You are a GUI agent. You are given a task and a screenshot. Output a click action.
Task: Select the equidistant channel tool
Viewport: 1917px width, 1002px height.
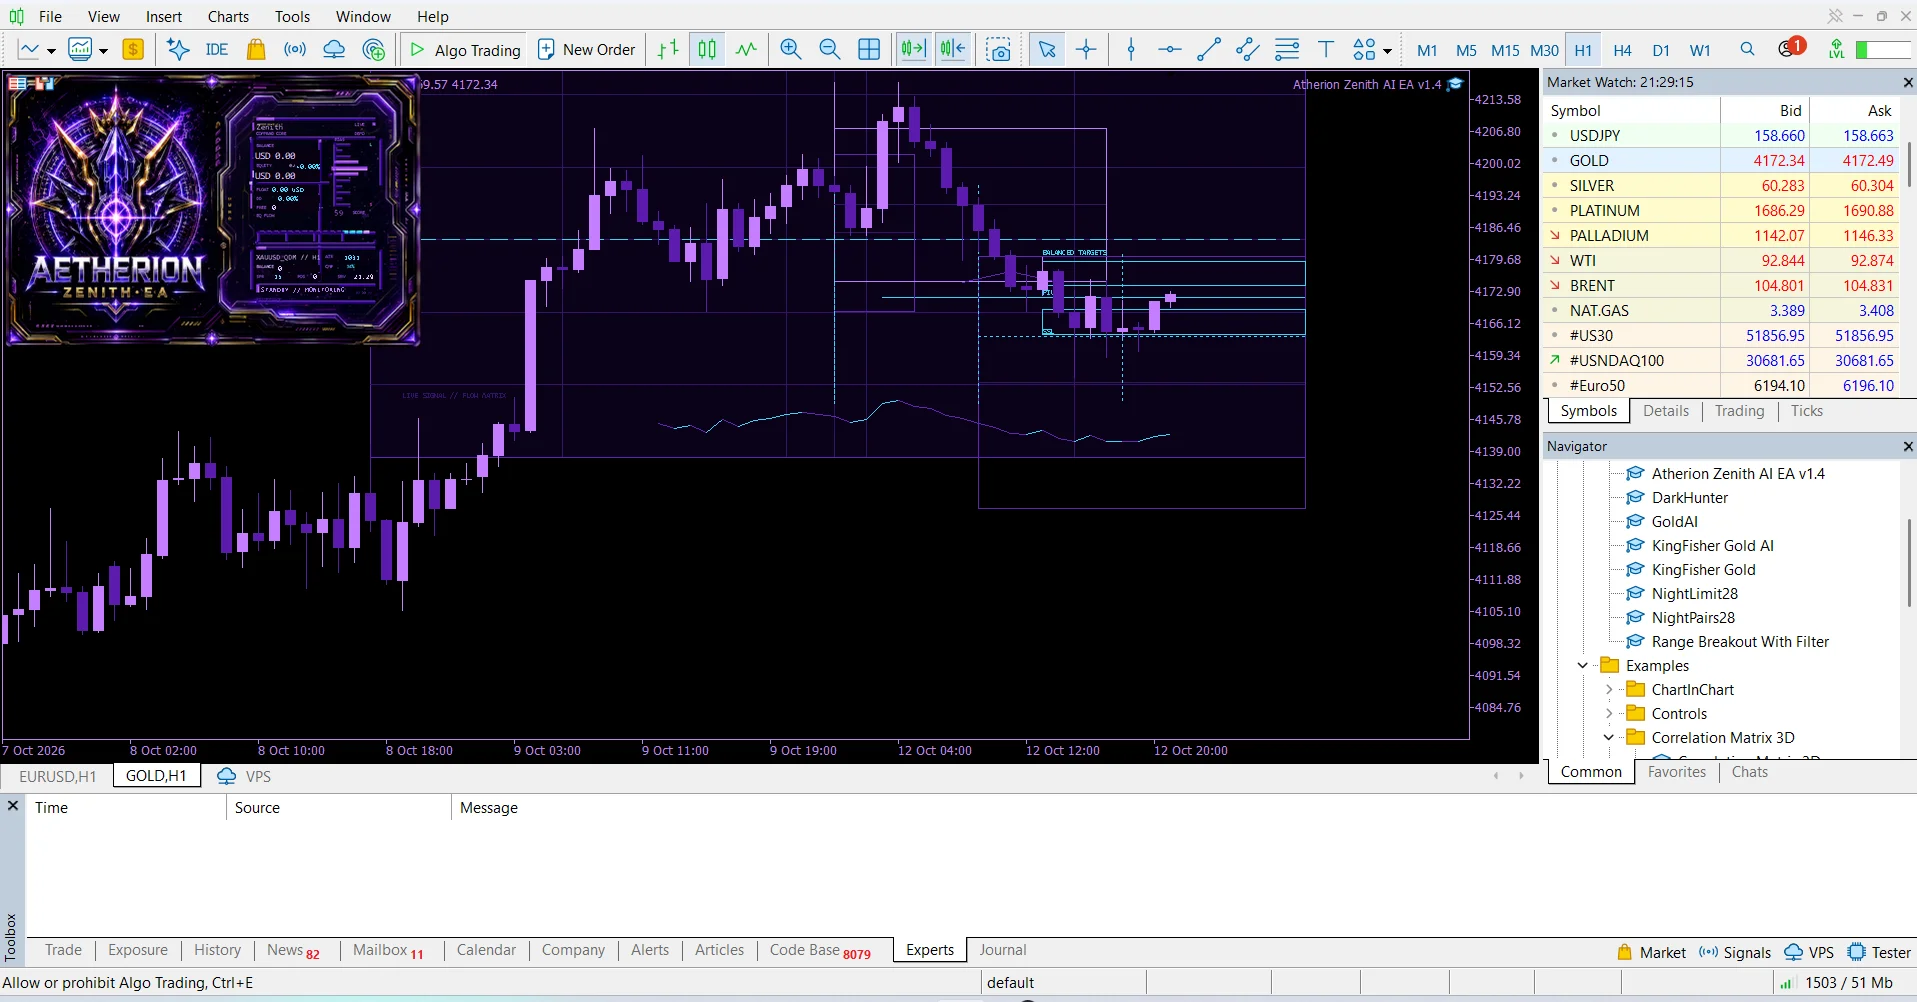[1248, 49]
